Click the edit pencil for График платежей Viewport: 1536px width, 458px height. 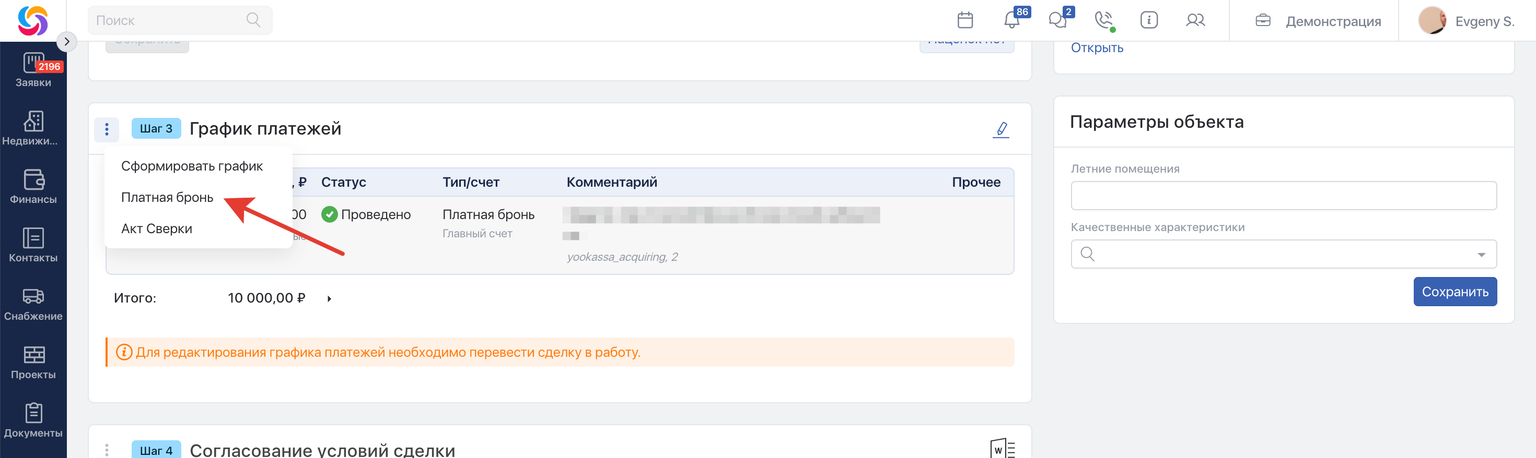tap(1001, 129)
